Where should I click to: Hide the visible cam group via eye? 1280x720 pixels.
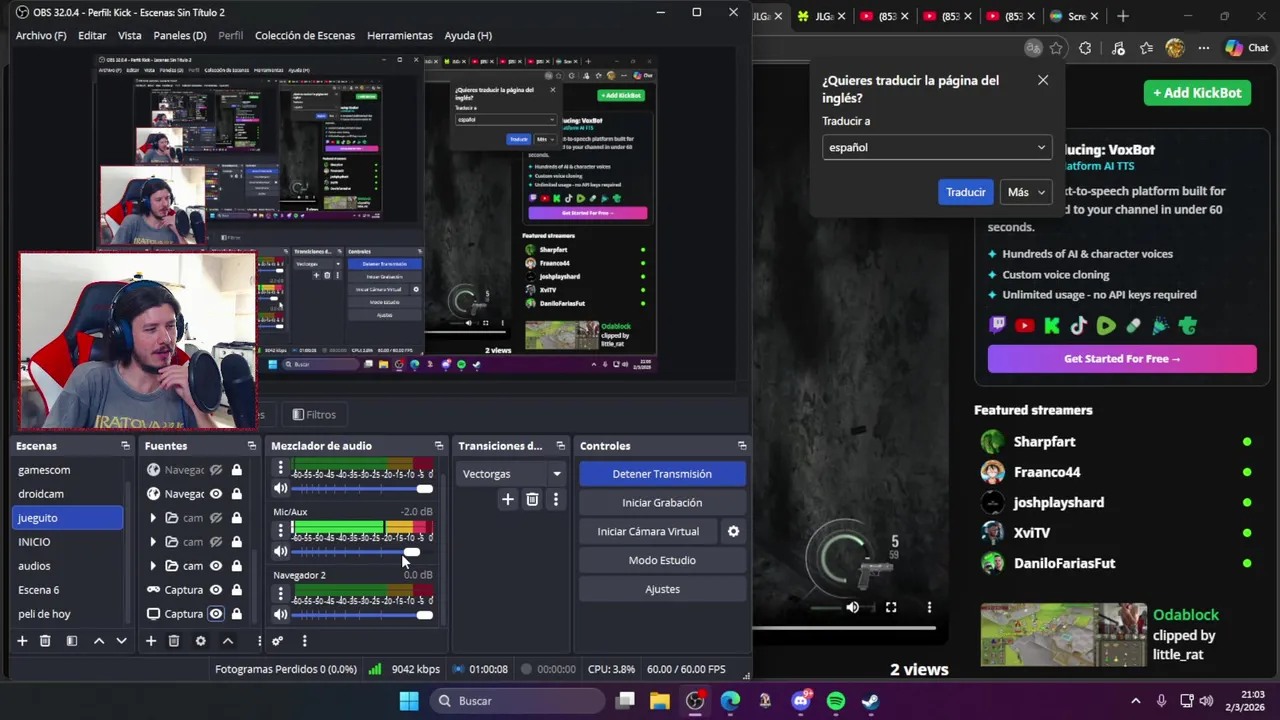click(x=215, y=566)
